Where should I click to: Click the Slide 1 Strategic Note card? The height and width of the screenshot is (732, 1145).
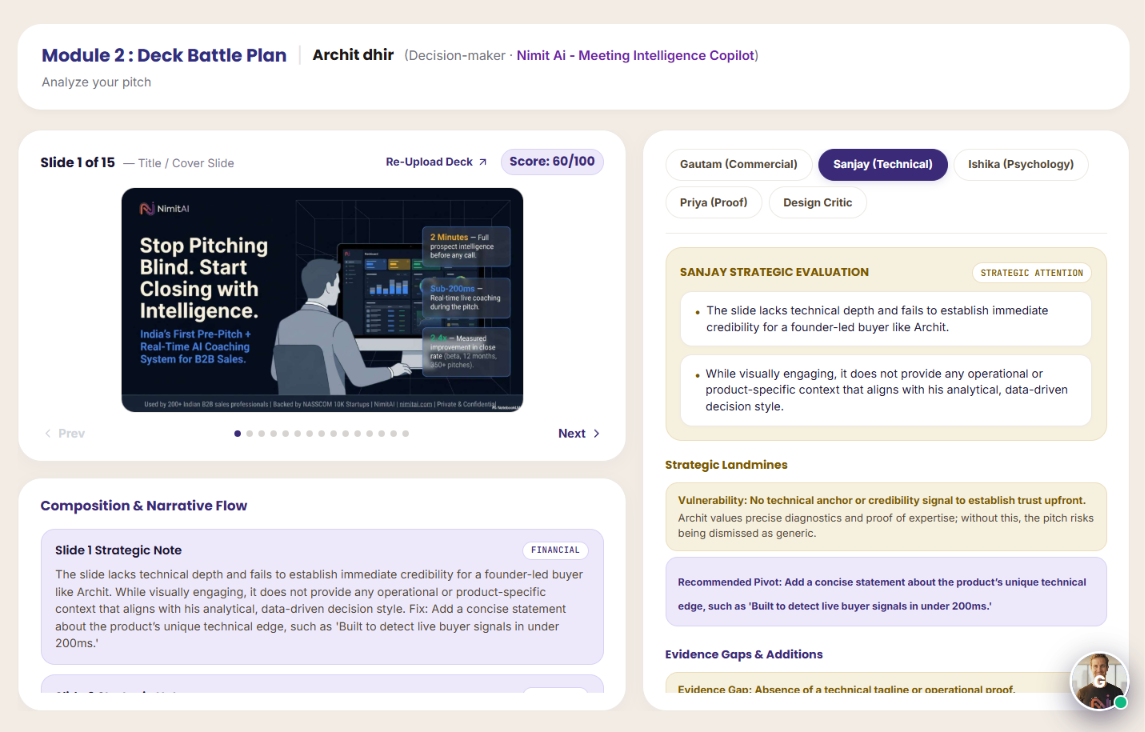(x=322, y=597)
